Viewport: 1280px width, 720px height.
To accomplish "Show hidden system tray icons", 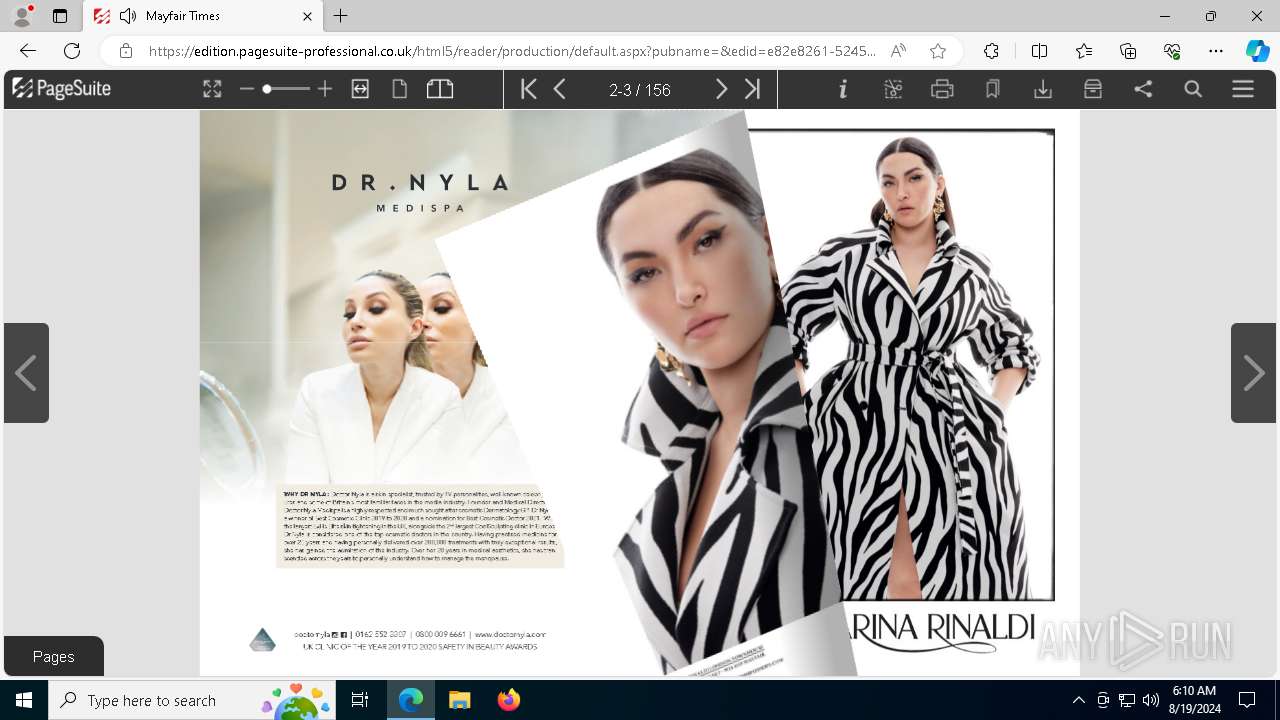I will [1078, 700].
